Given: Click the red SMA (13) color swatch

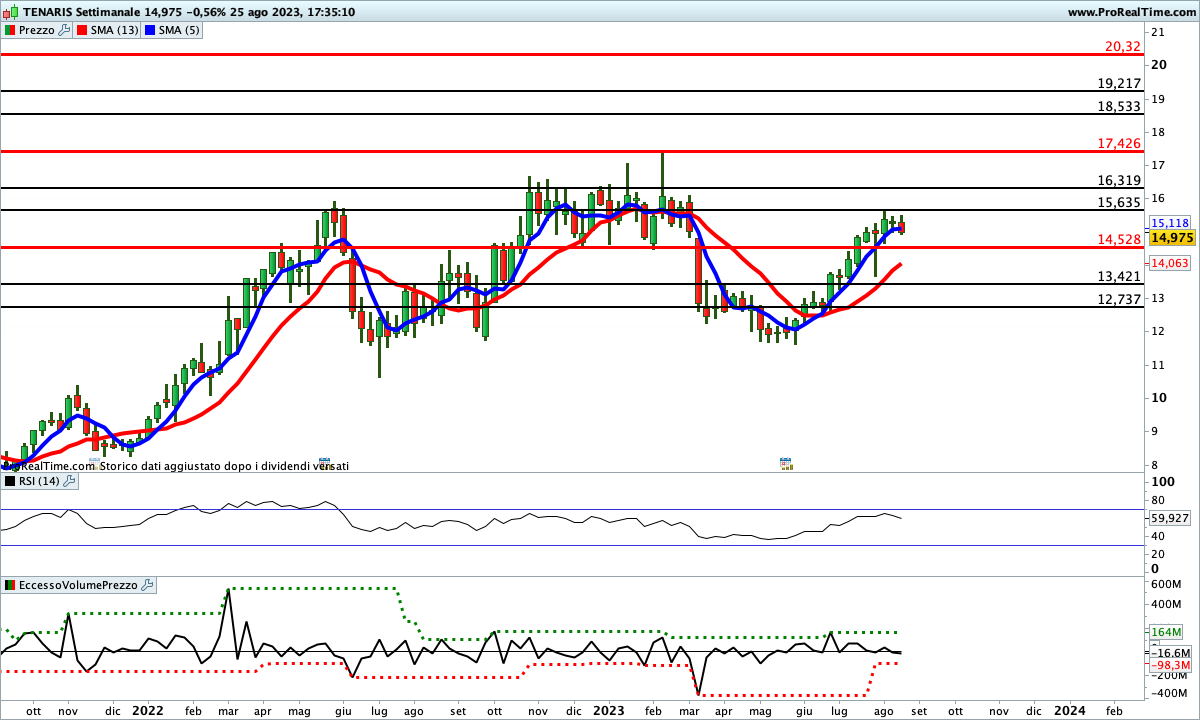Looking at the screenshot, I should coord(82,30).
